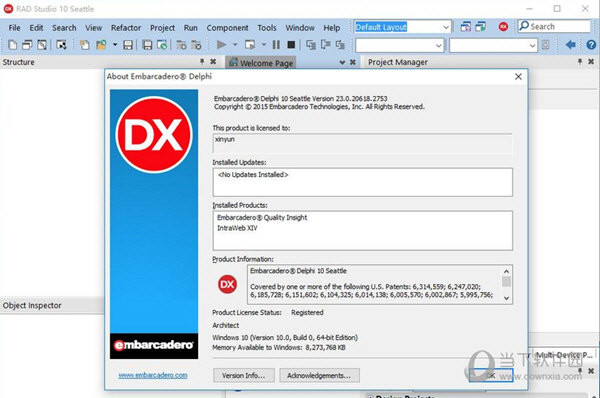Select IntraWeb XIV in Installed Products

pos(237,228)
